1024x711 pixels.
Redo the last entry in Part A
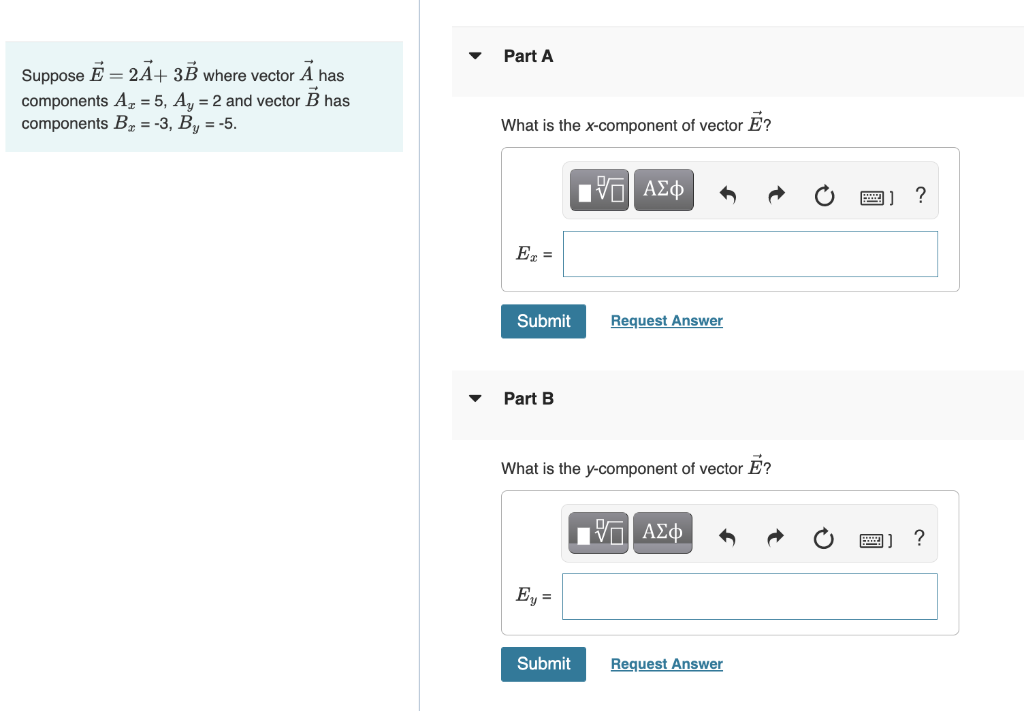775,194
